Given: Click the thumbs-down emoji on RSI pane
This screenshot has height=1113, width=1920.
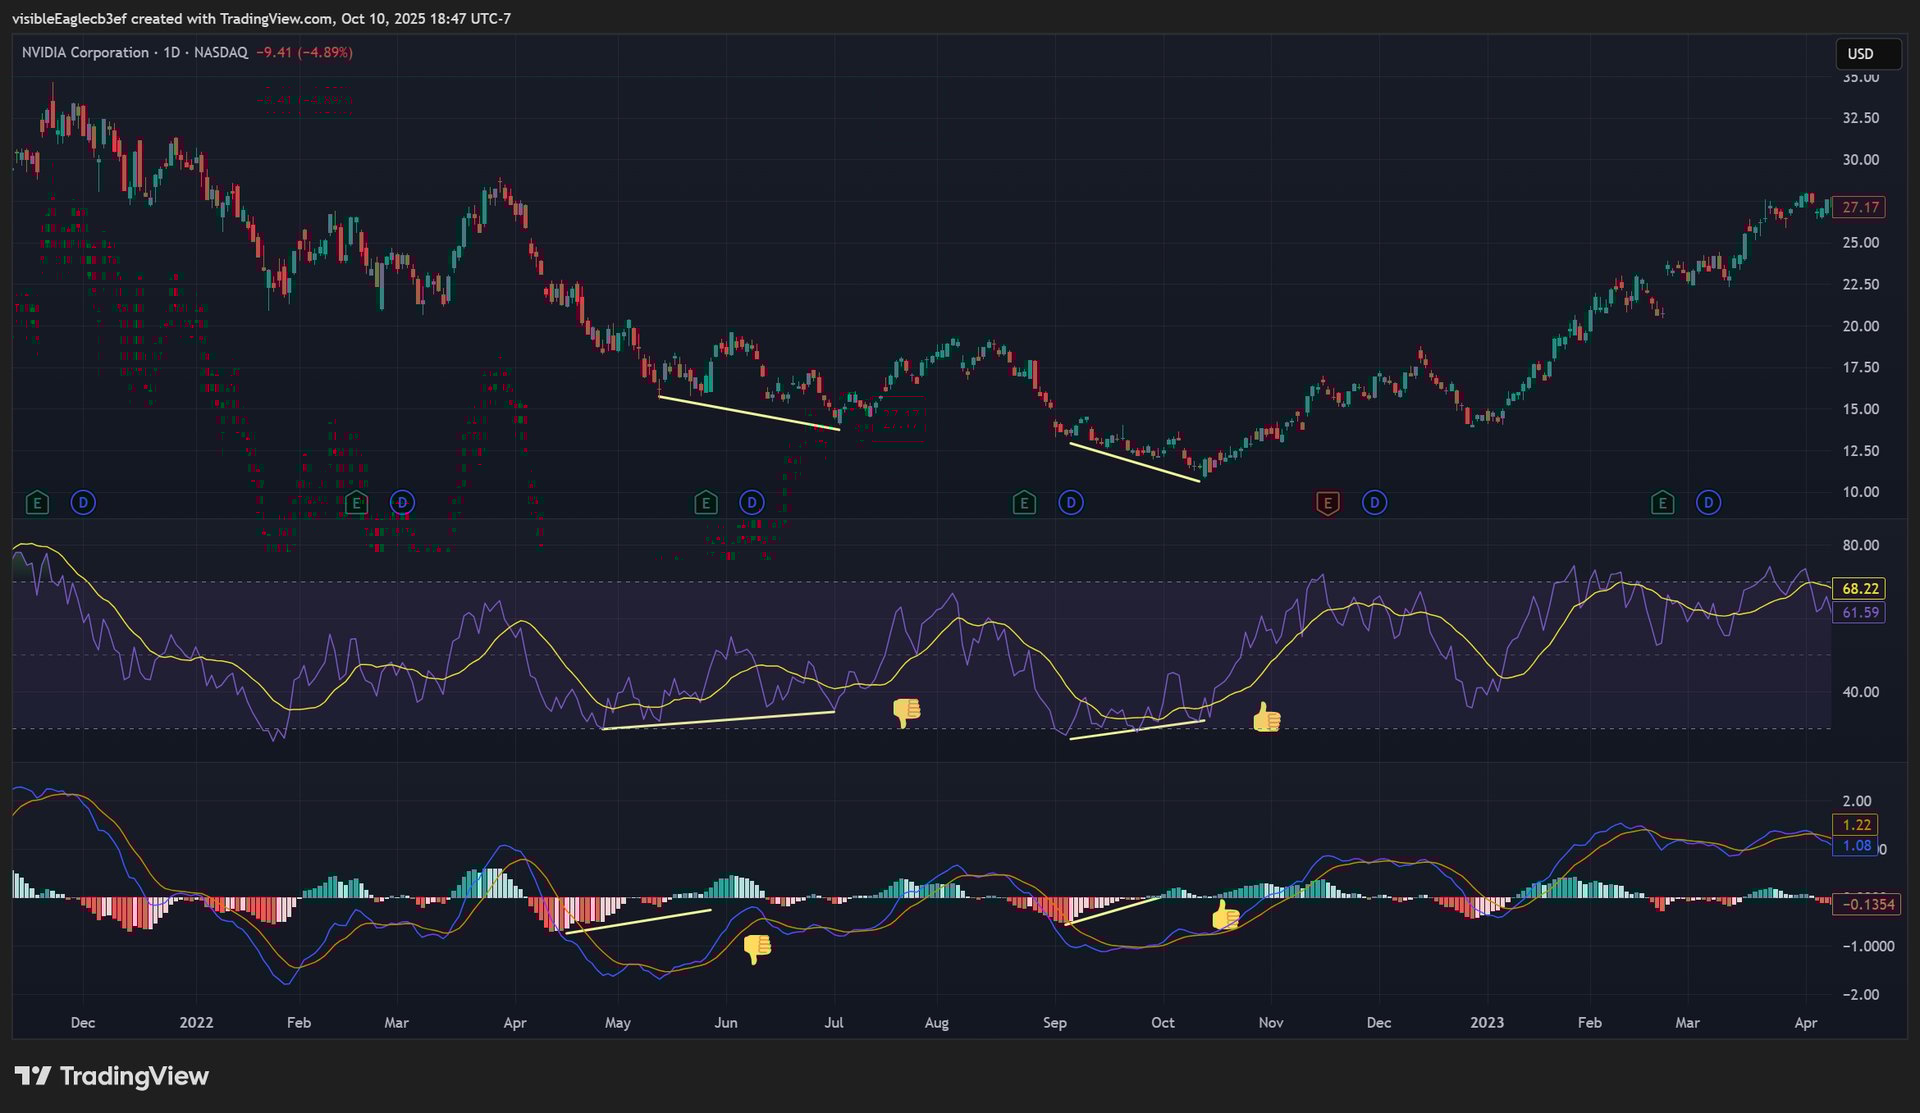Looking at the screenshot, I should pyautogui.click(x=906, y=712).
